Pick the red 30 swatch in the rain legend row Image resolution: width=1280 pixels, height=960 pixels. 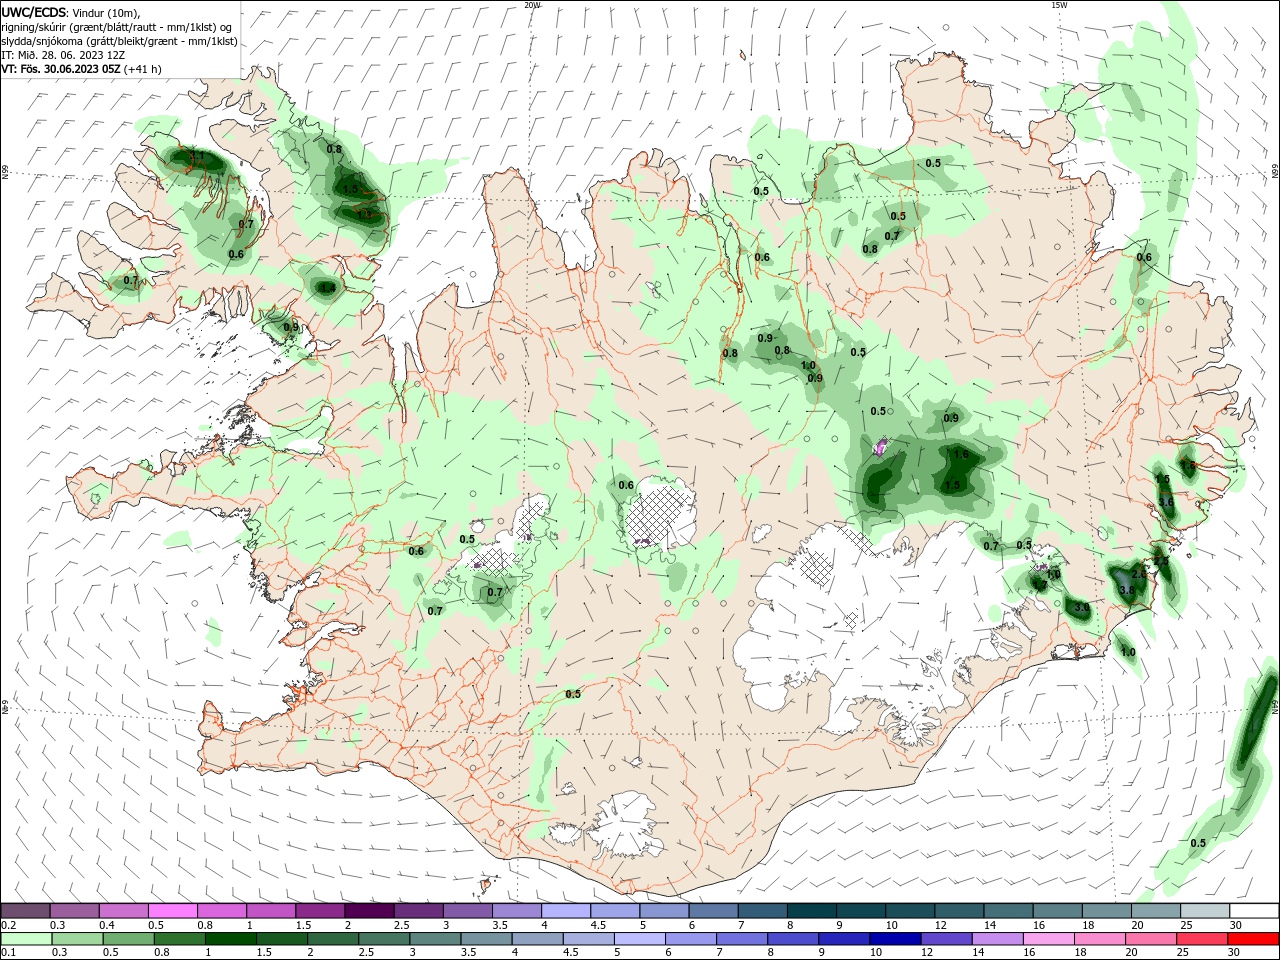click(x=1255, y=939)
